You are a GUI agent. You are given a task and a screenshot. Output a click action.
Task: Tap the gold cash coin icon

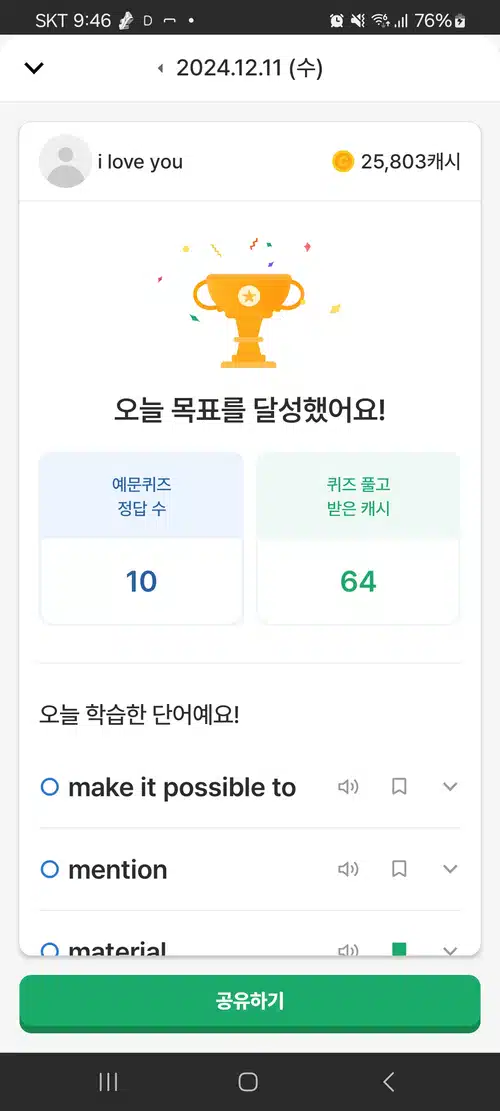(x=343, y=162)
